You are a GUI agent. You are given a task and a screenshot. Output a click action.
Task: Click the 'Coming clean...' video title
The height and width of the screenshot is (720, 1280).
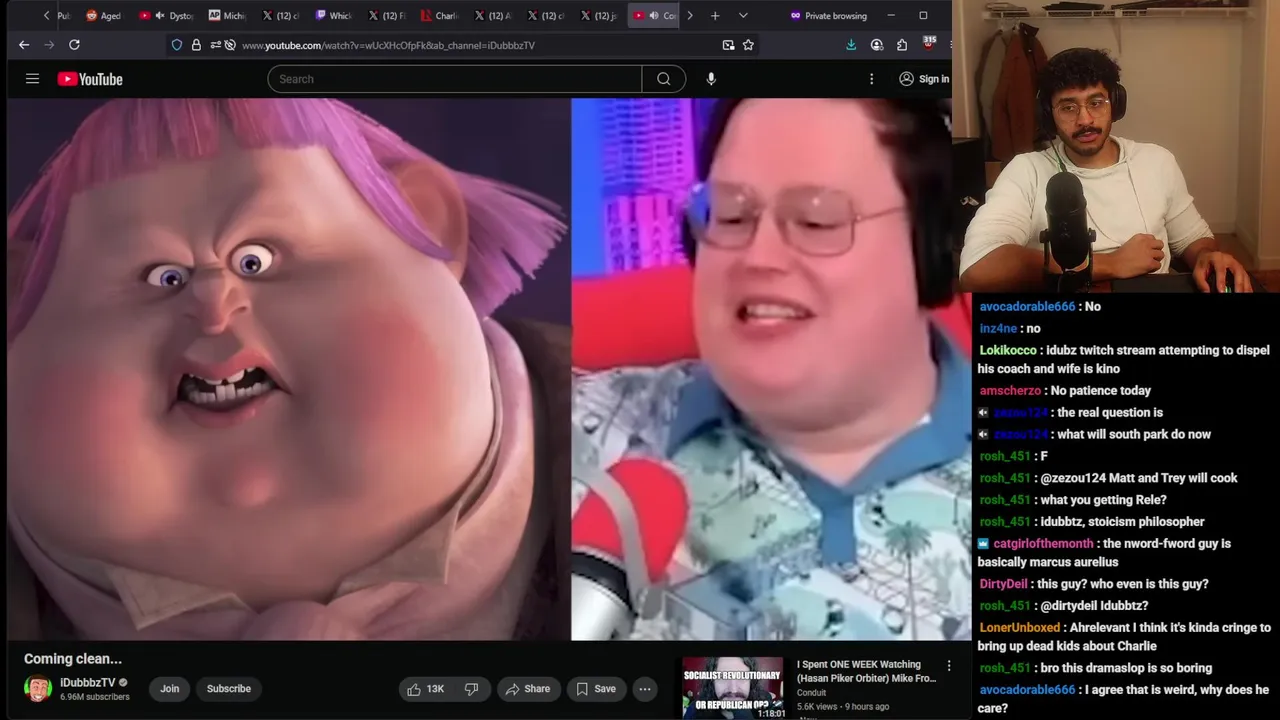pyautogui.click(x=73, y=659)
